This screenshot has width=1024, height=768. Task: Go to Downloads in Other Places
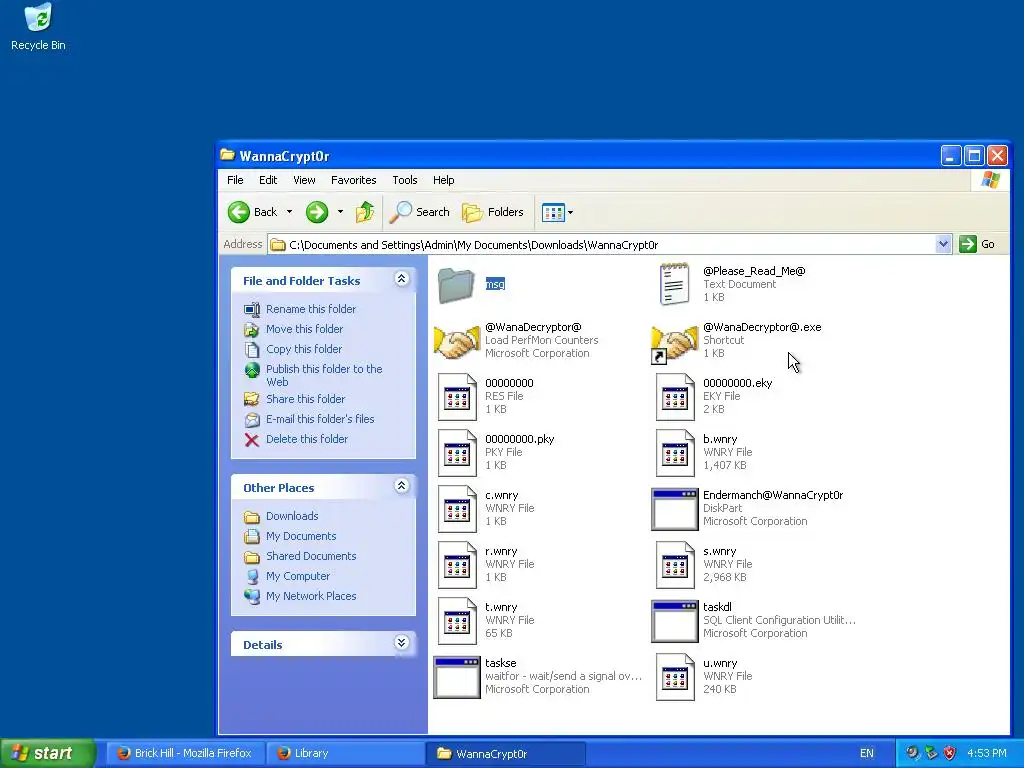tap(292, 516)
